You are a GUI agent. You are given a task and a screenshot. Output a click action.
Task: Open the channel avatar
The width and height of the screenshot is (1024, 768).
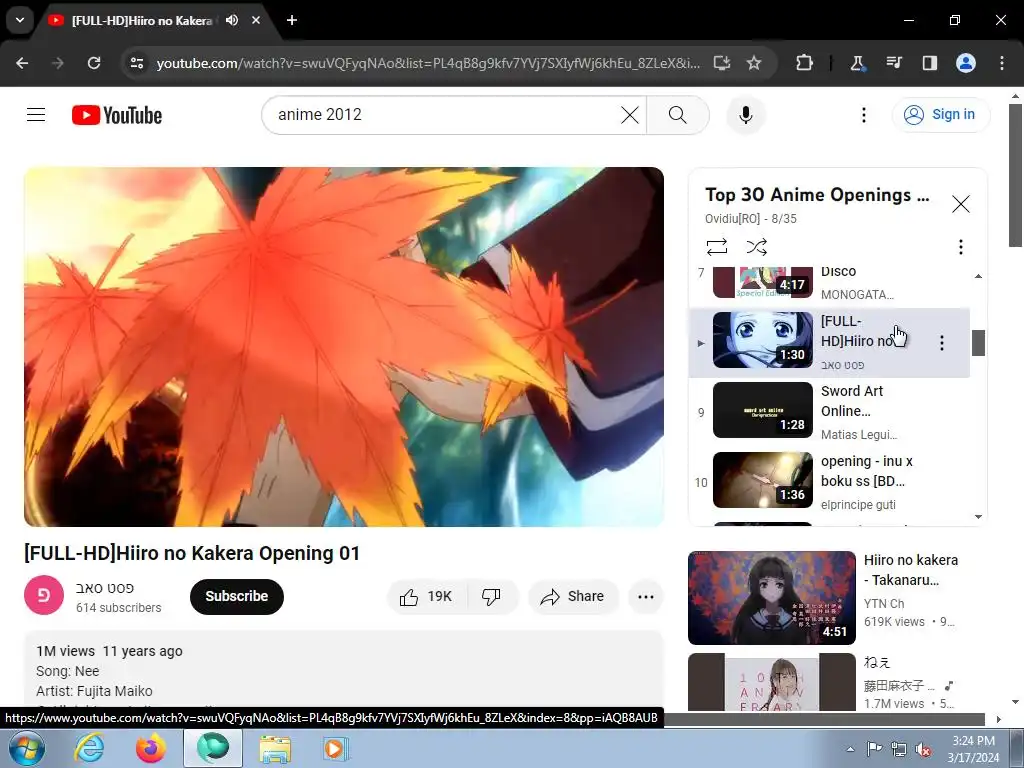pos(44,595)
